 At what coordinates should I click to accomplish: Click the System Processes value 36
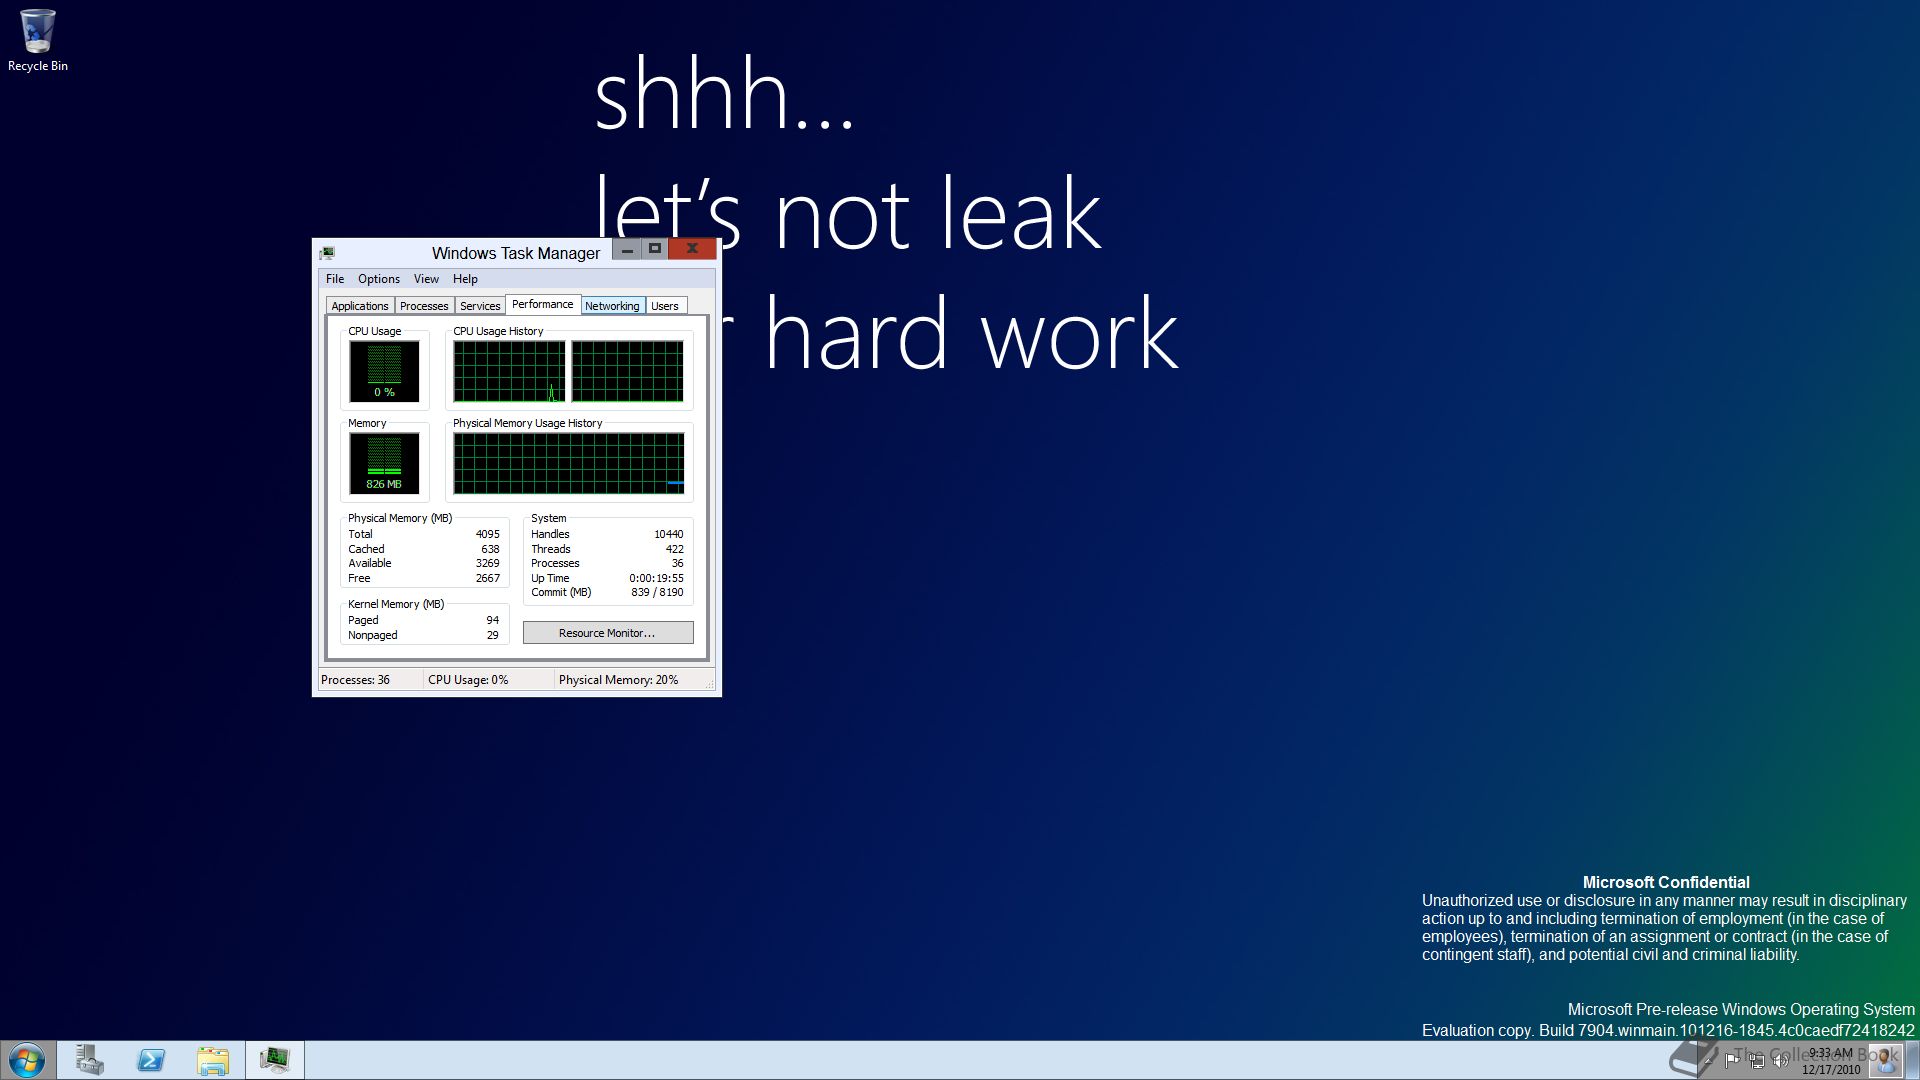coord(677,563)
